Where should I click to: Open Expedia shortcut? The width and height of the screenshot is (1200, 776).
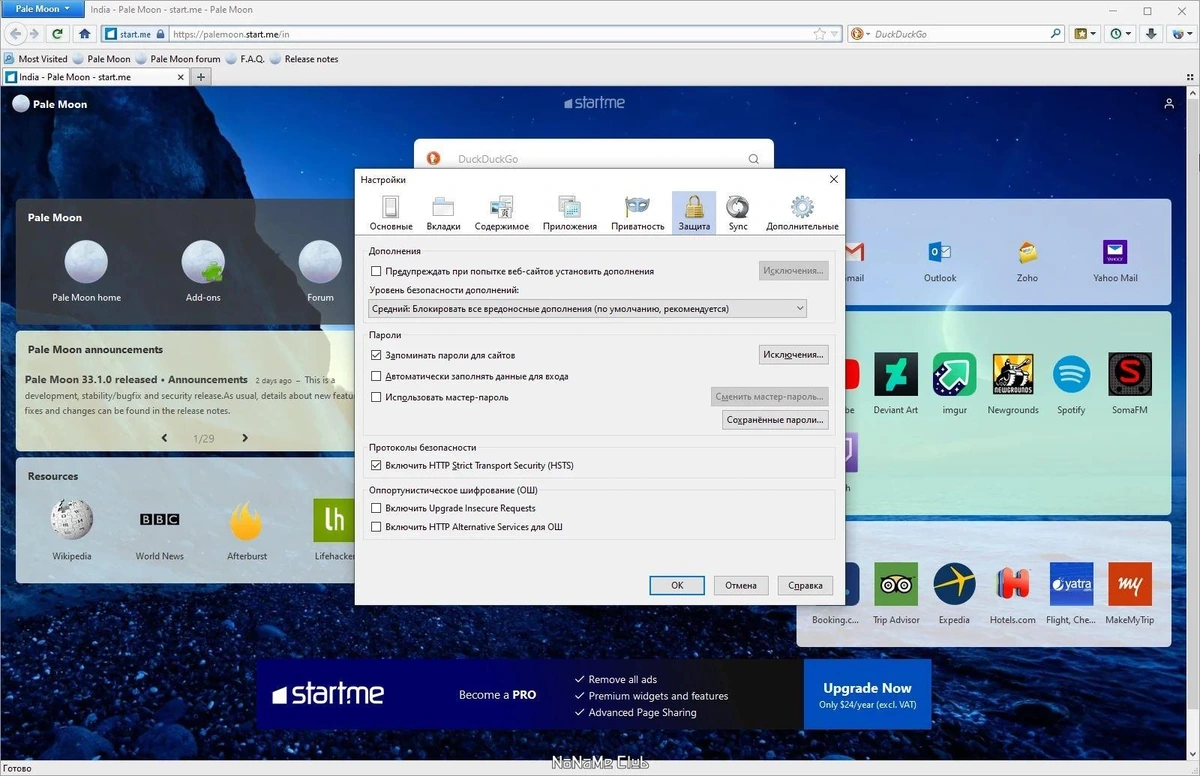954,584
